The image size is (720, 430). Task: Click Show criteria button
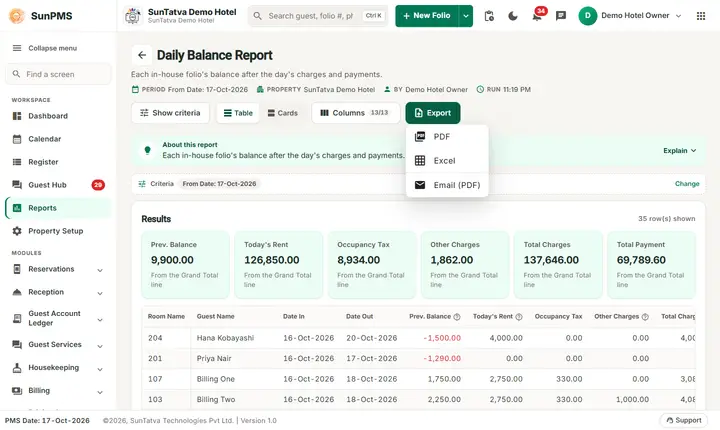click(x=170, y=113)
